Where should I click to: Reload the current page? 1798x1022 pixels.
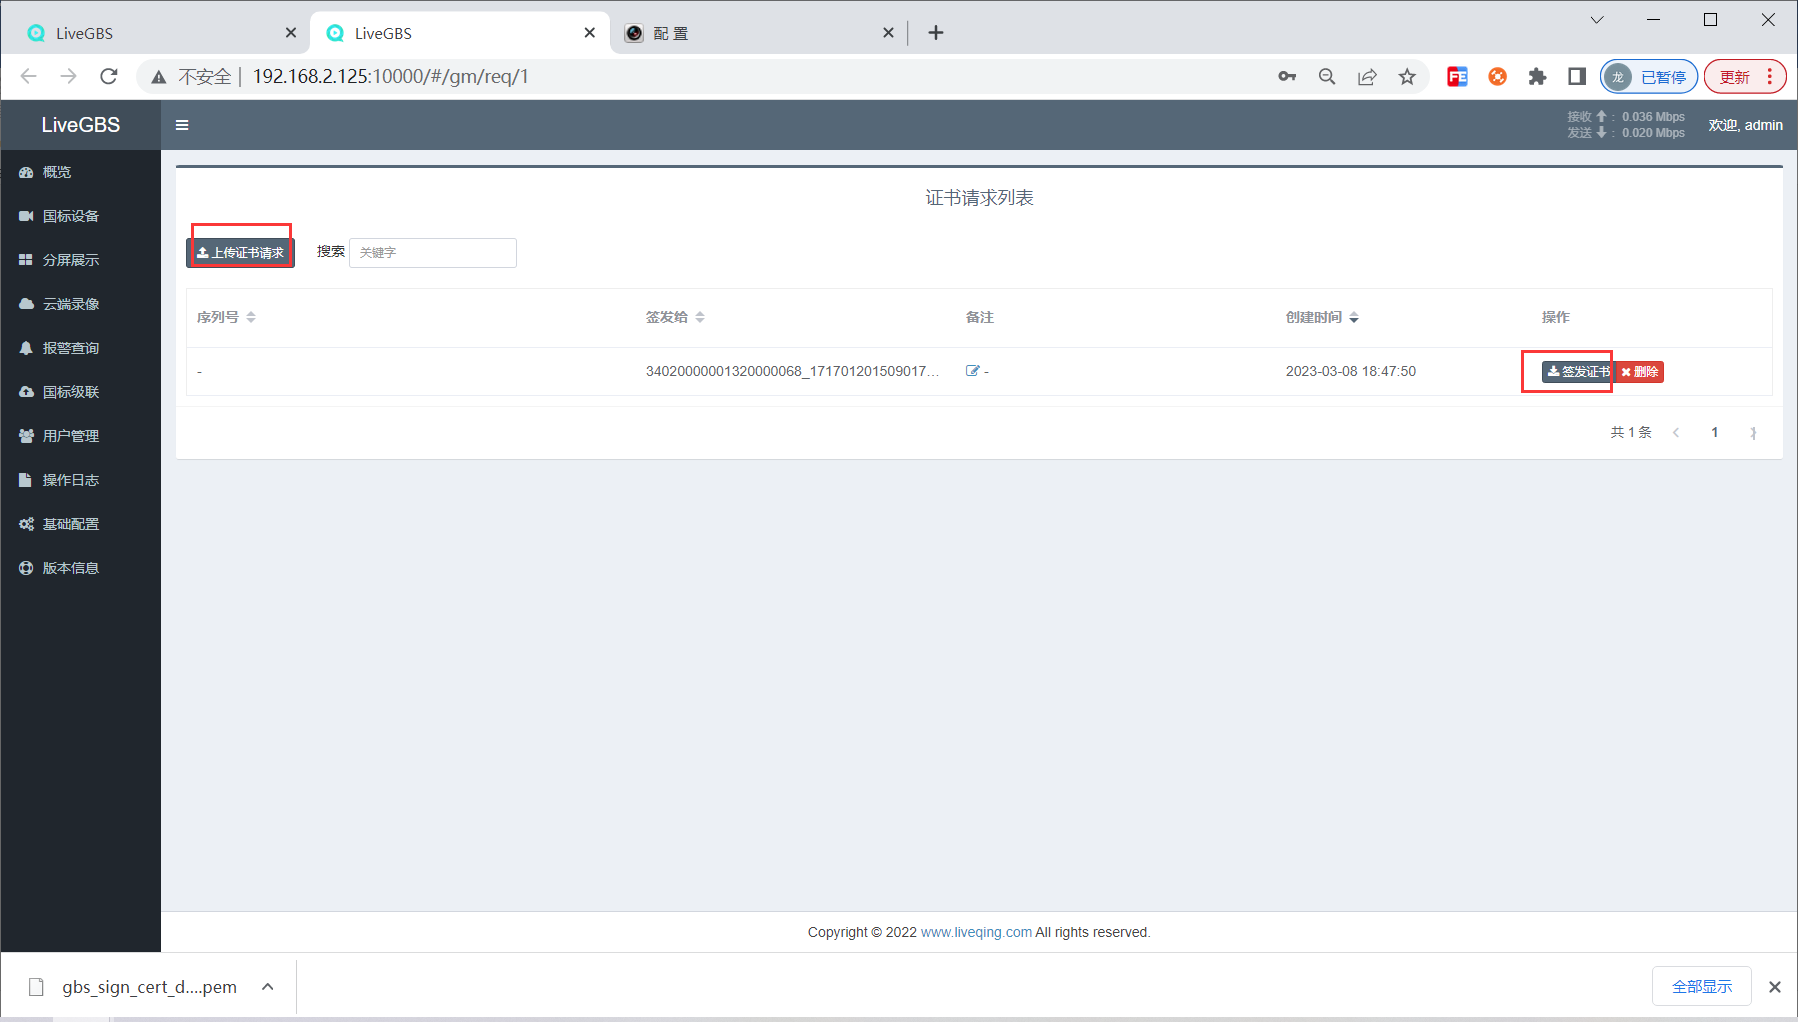pyautogui.click(x=109, y=76)
